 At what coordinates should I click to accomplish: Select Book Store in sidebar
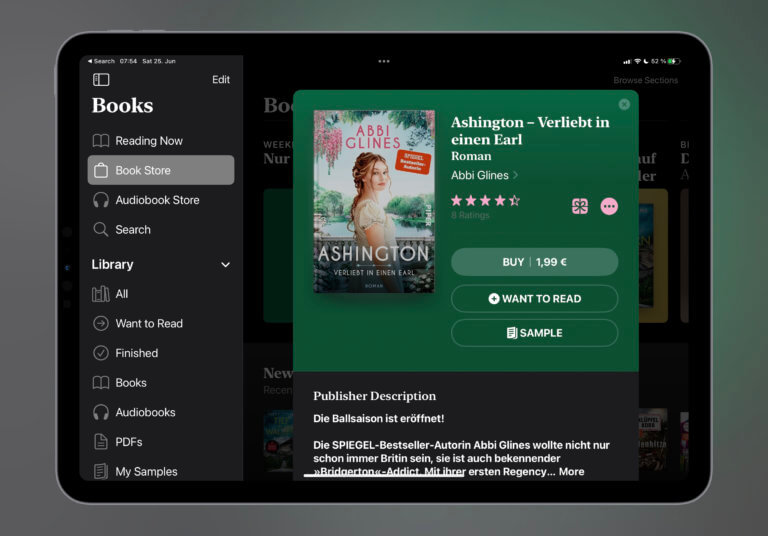pos(161,170)
